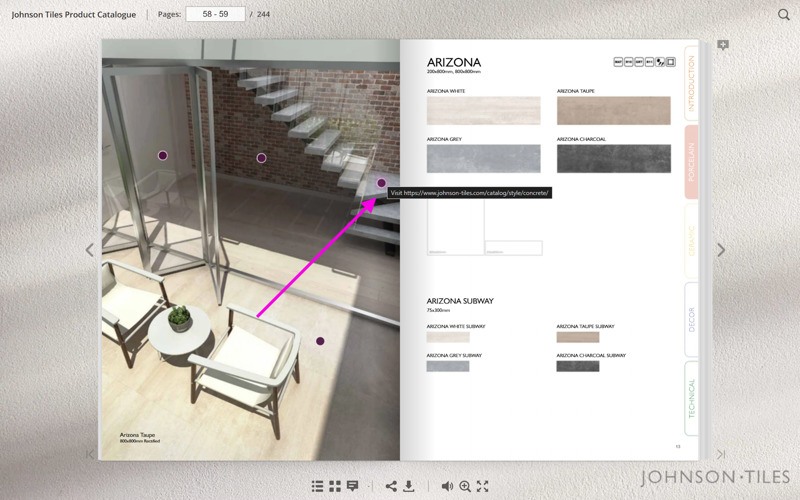Toggle fullscreen mode icon

483,486
